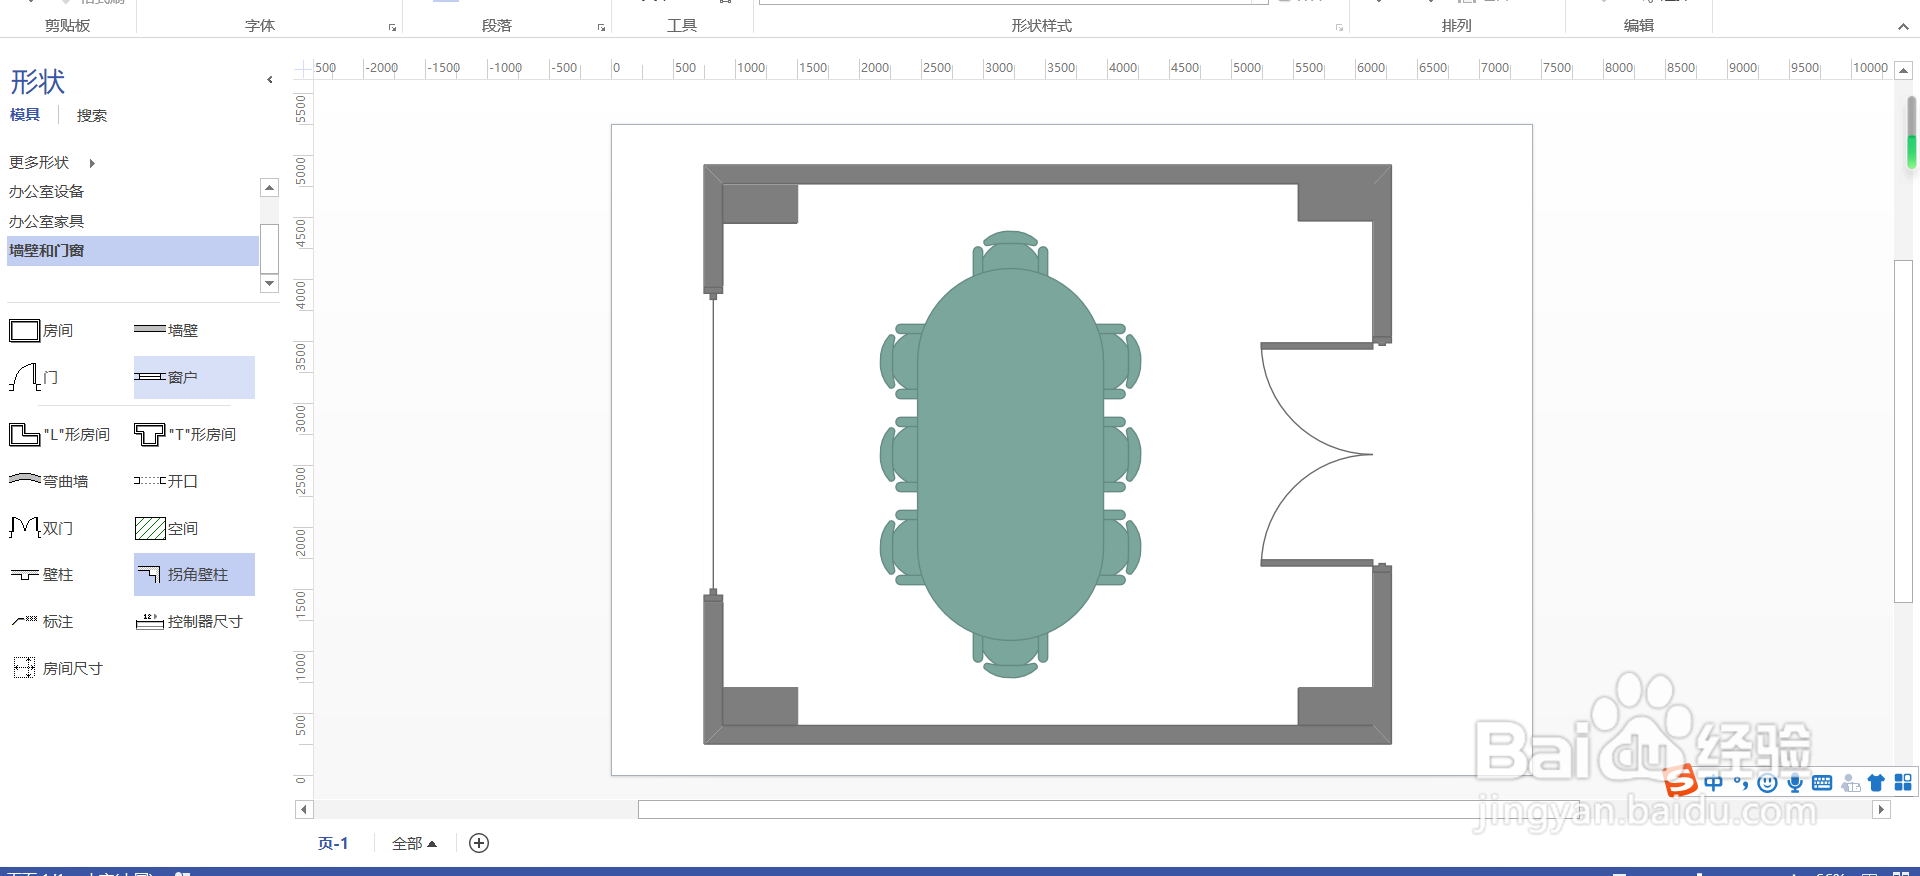Open Sogou microphone voice input

click(x=1795, y=783)
